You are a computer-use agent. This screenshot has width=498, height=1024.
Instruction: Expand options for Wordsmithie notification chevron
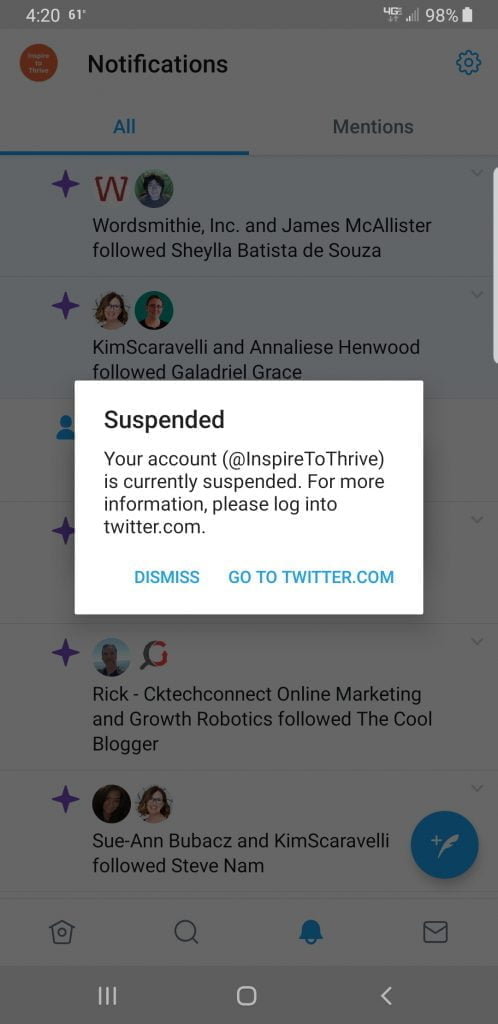coord(477,172)
